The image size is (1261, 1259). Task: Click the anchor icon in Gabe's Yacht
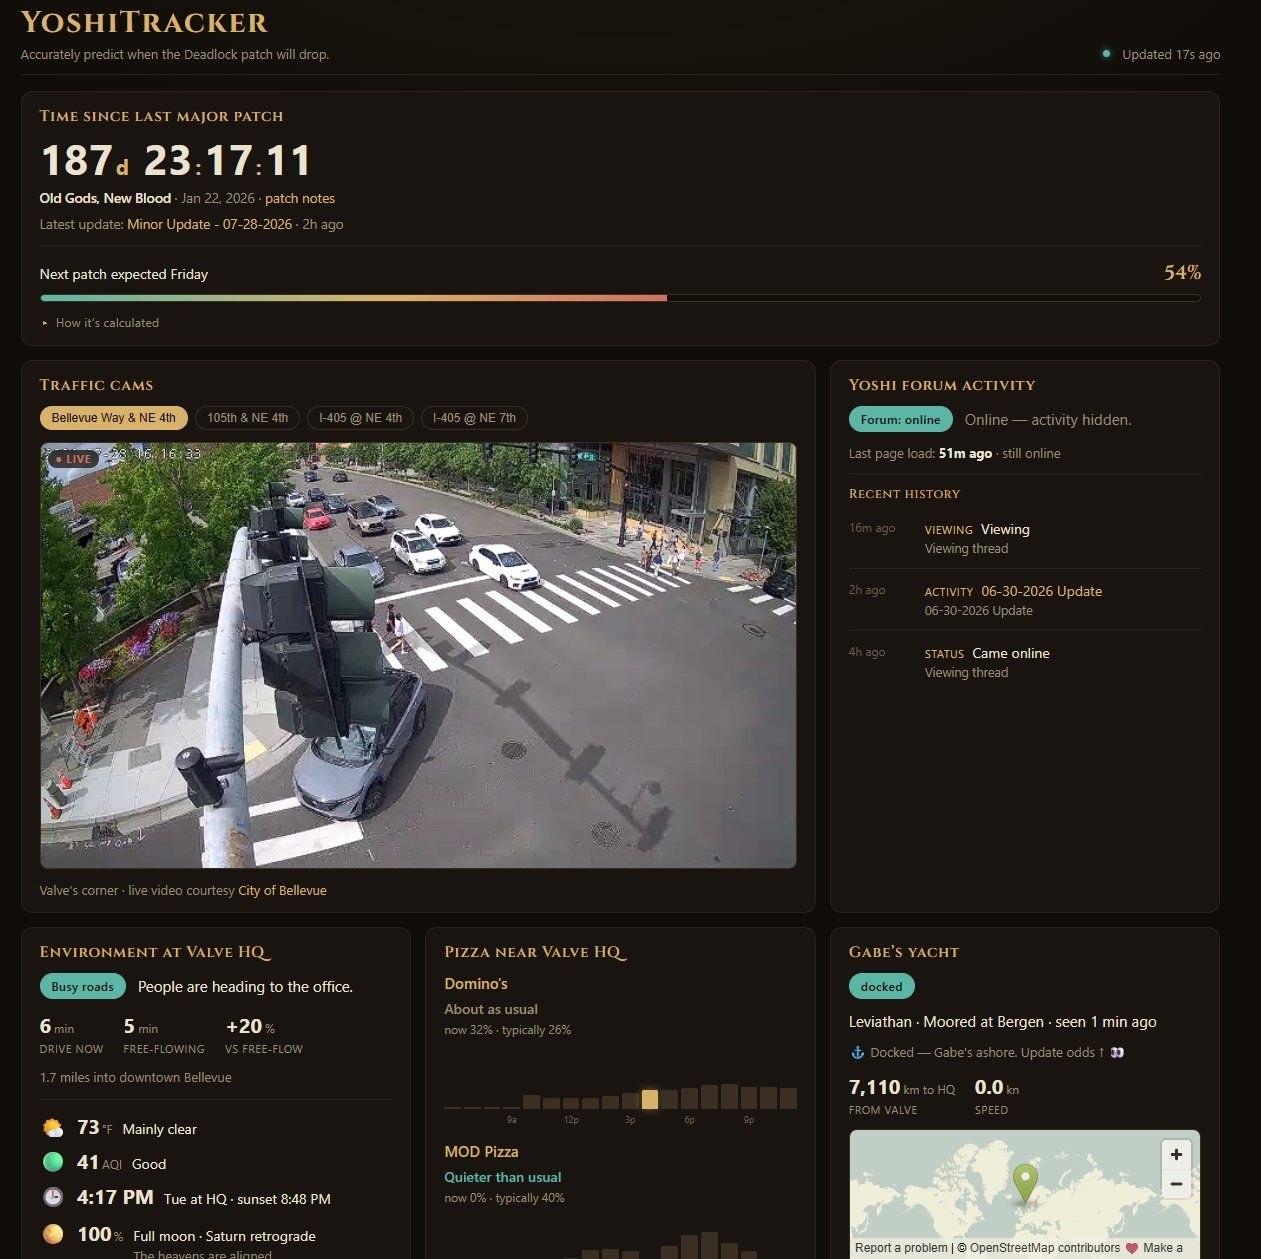click(857, 1052)
